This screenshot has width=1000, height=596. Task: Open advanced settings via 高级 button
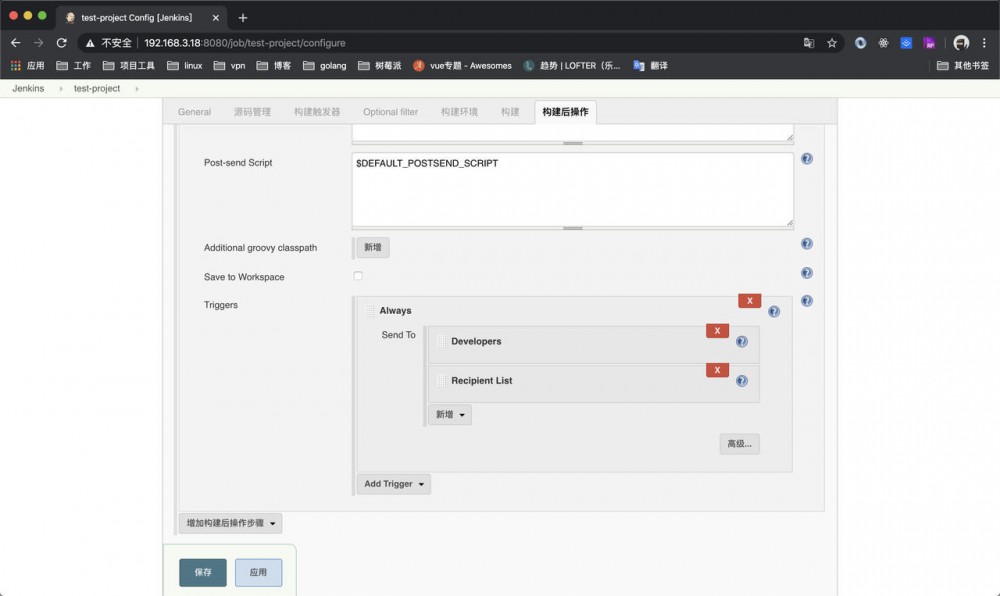(739, 443)
